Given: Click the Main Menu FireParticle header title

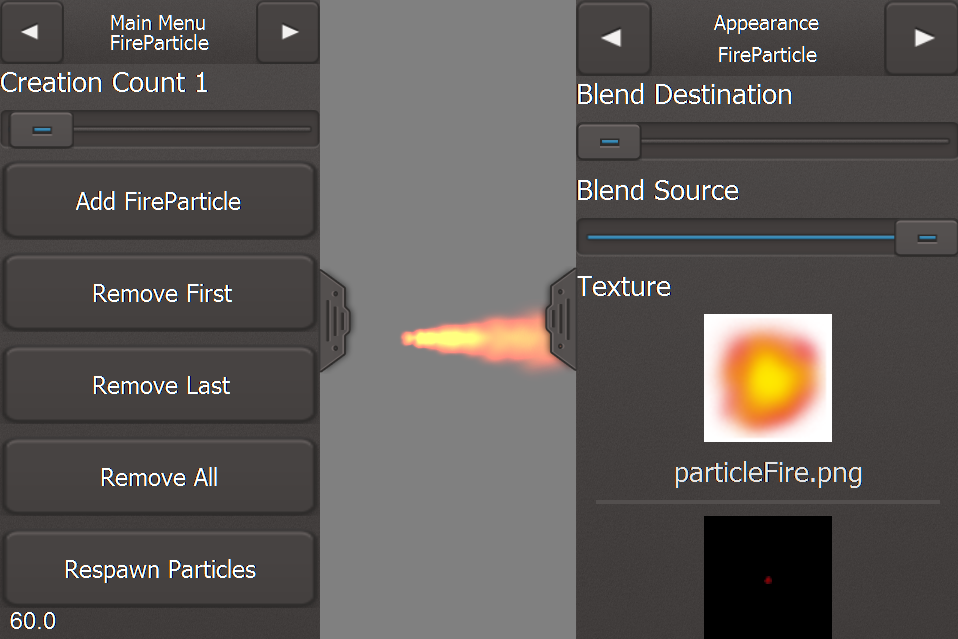Looking at the screenshot, I should pyautogui.click(x=159, y=32).
